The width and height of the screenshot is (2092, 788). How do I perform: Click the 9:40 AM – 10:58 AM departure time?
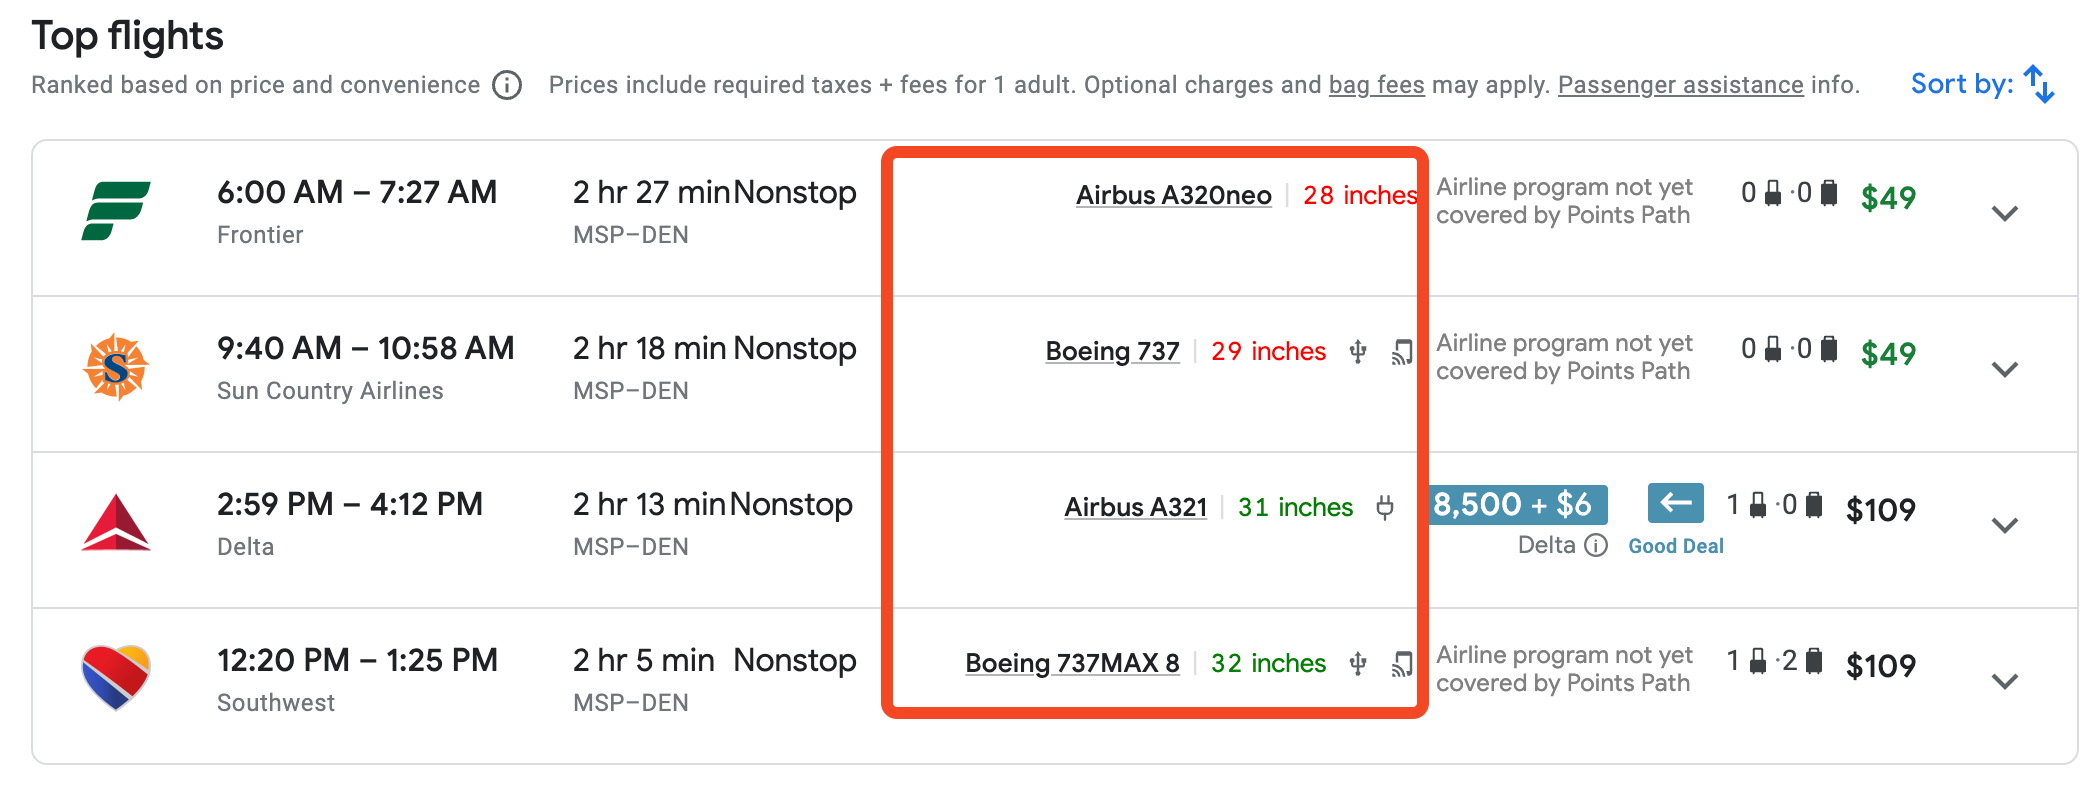pyautogui.click(x=366, y=348)
